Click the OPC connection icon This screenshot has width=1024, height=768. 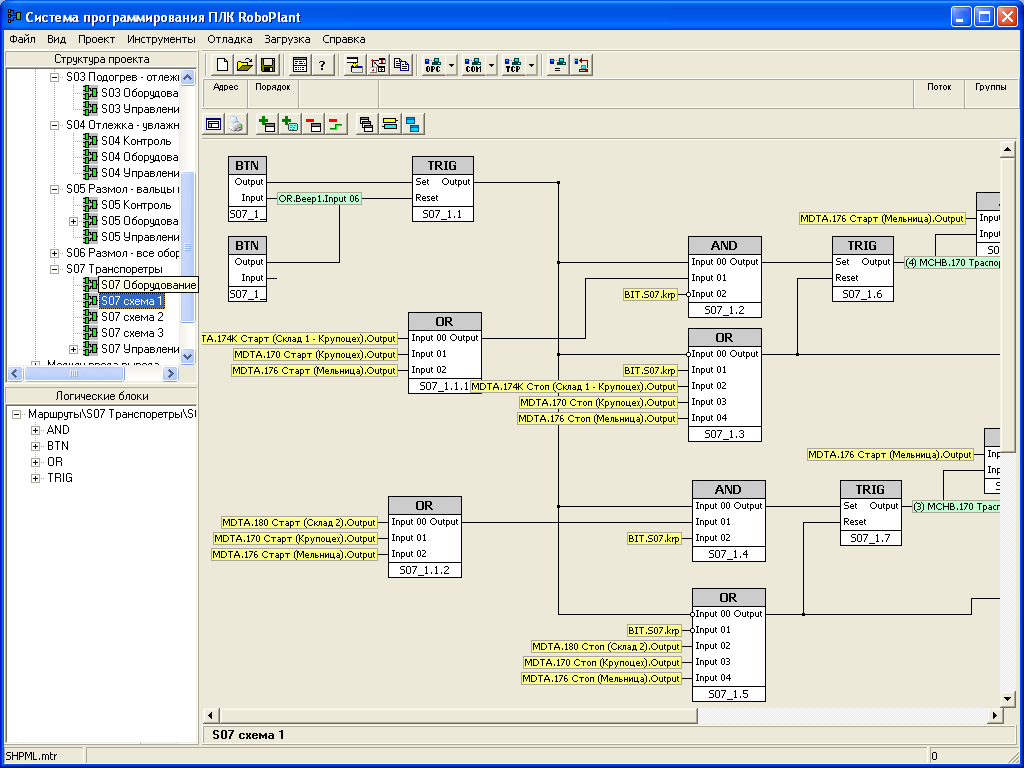tap(433, 65)
